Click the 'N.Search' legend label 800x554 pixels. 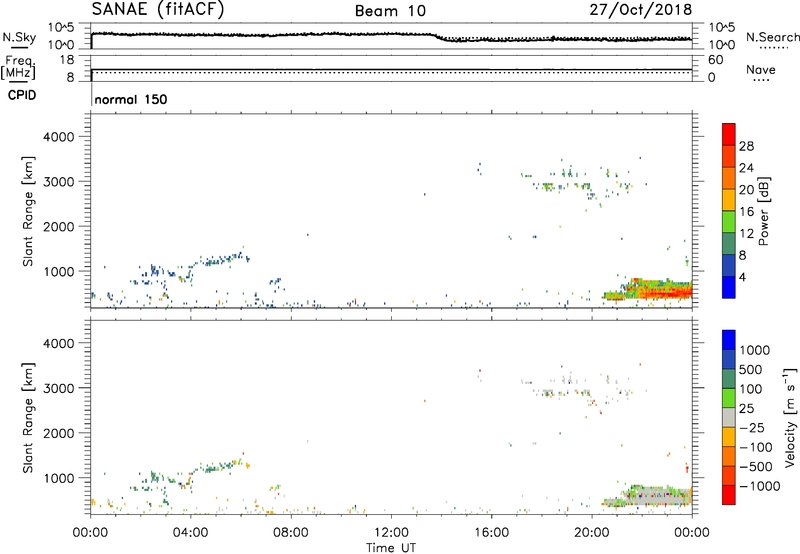coord(772,37)
